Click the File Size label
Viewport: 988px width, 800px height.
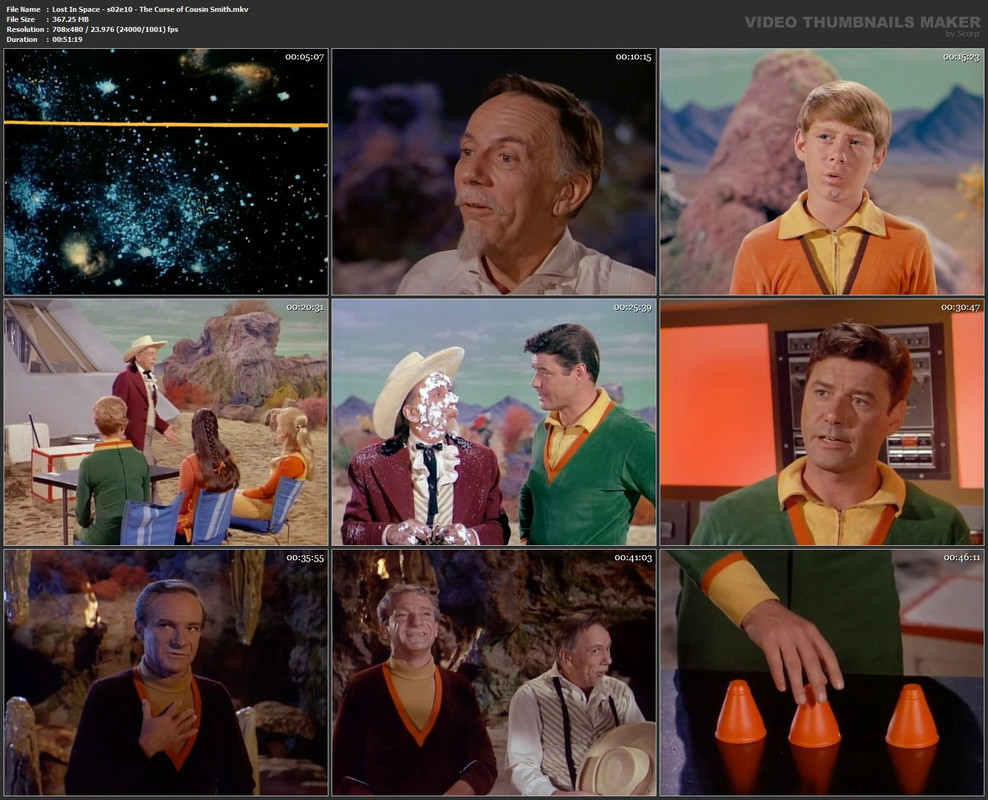coord(21,20)
